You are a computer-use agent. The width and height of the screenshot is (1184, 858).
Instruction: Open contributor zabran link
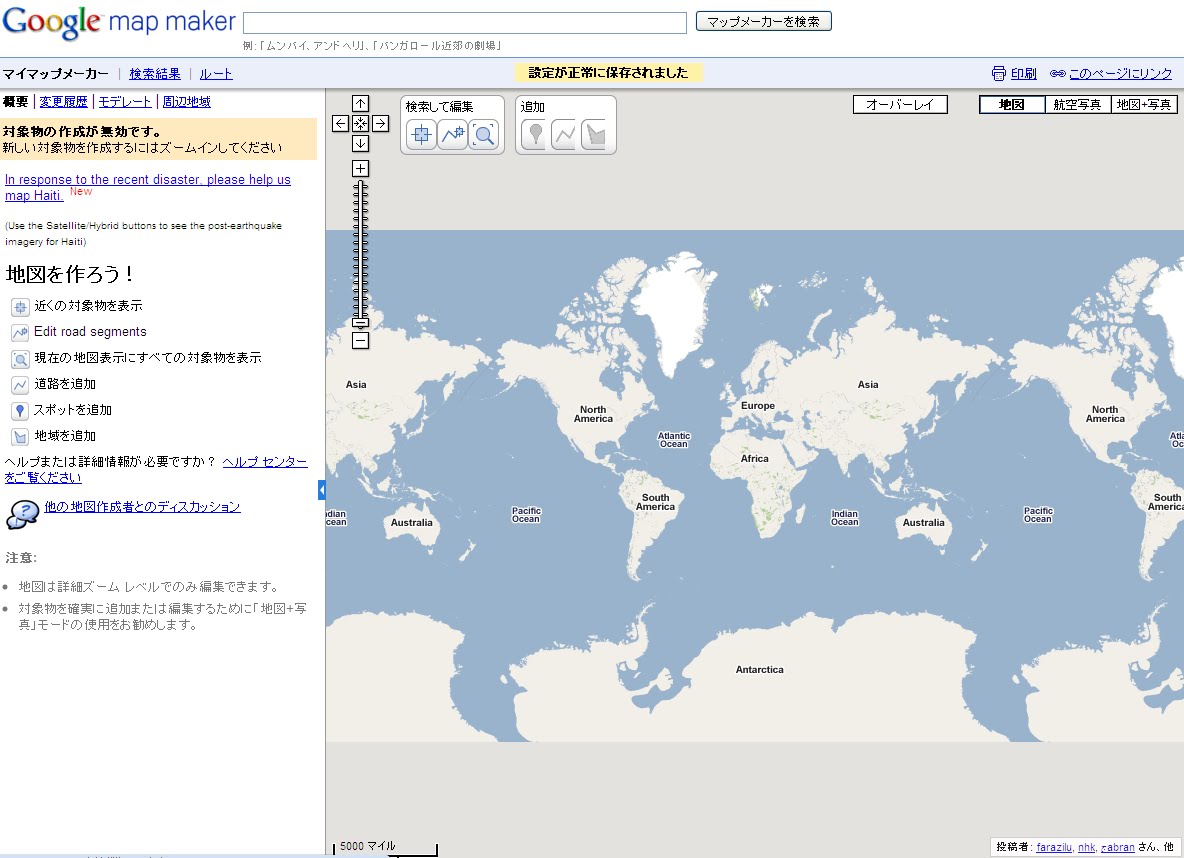coord(1118,847)
